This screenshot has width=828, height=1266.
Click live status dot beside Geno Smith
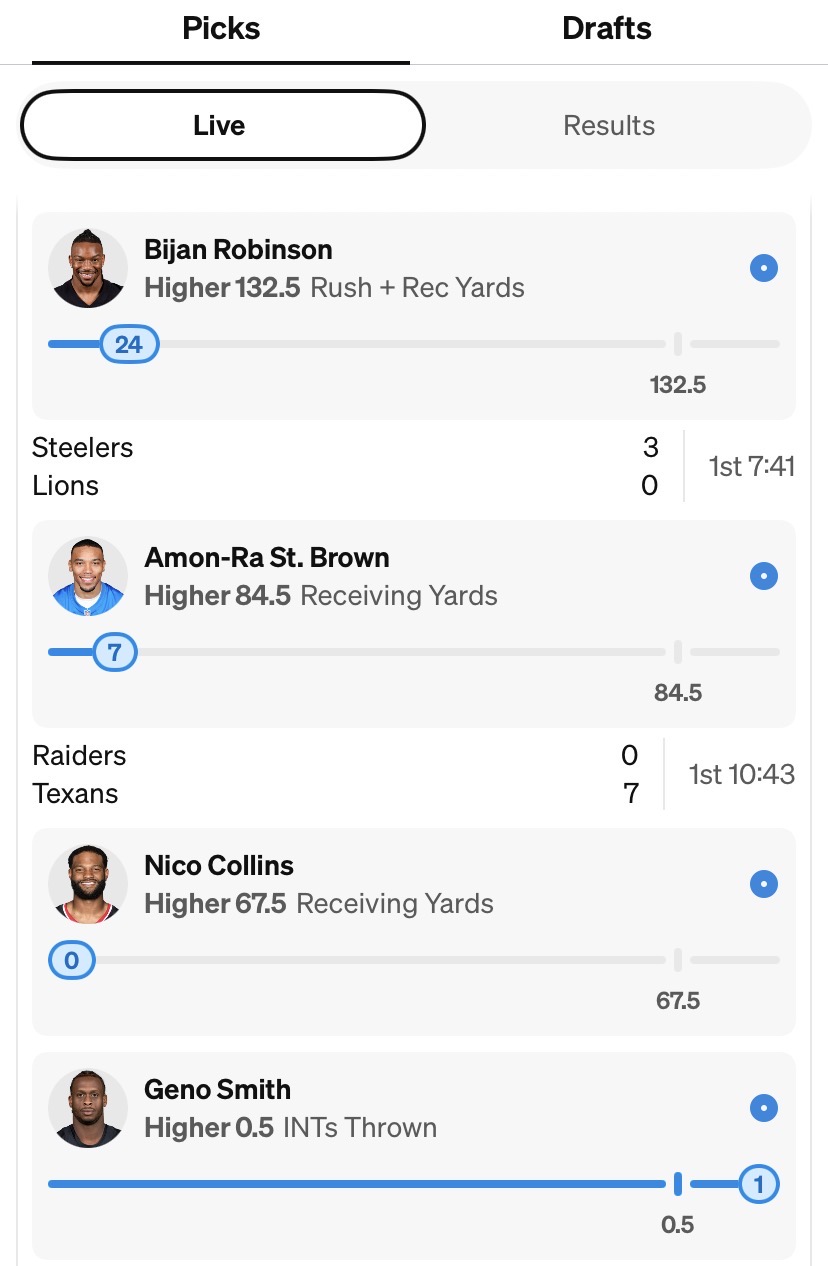764,1108
